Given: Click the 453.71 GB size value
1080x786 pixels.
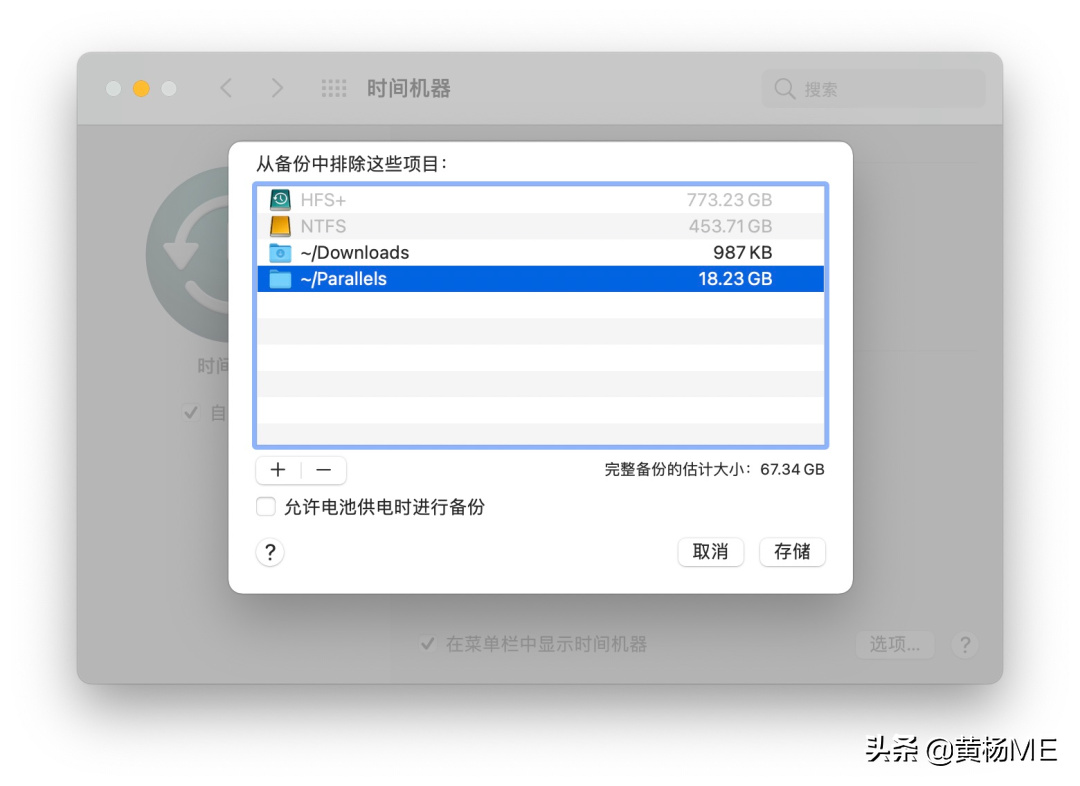Looking at the screenshot, I should [730, 226].
